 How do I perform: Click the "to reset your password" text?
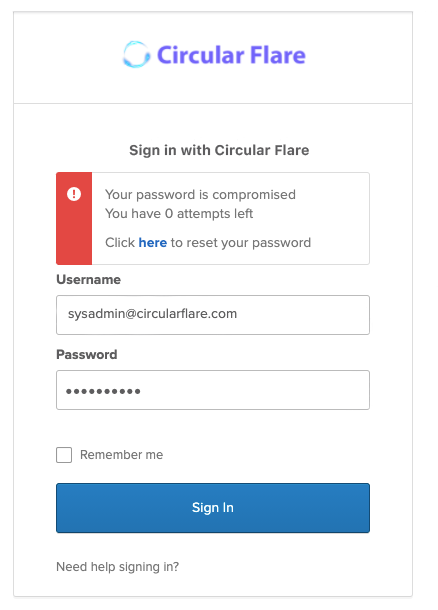[x=241, y=243]
